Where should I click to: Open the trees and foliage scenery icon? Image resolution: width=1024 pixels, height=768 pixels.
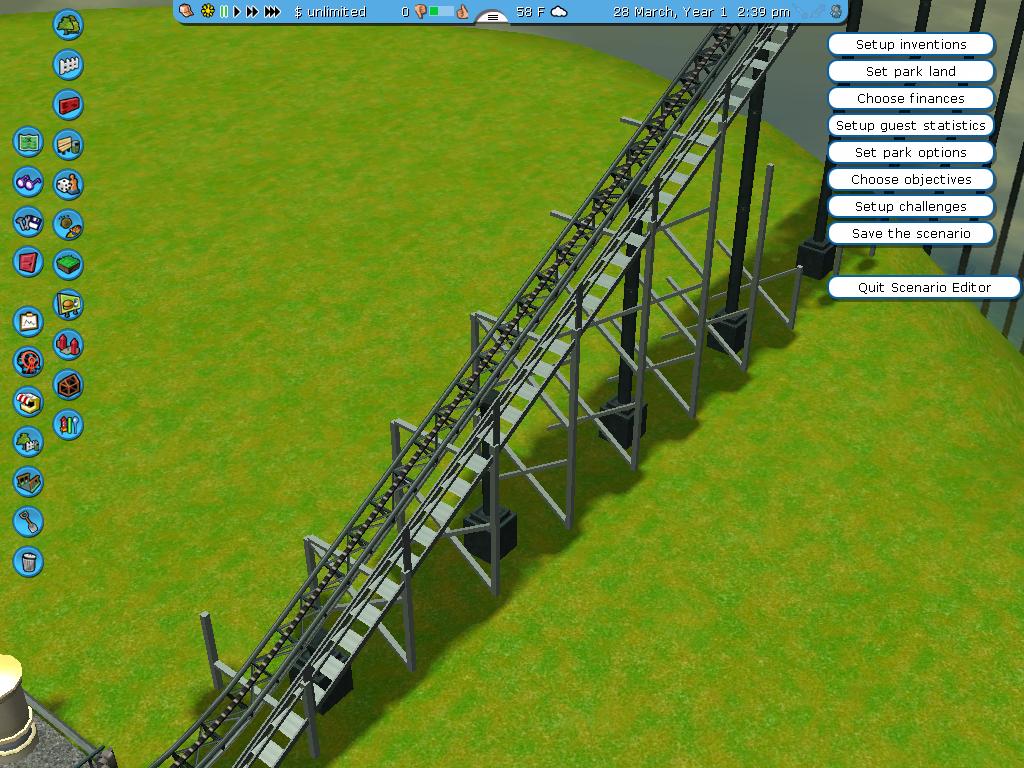pyautogui.click(x=68, y=25)
